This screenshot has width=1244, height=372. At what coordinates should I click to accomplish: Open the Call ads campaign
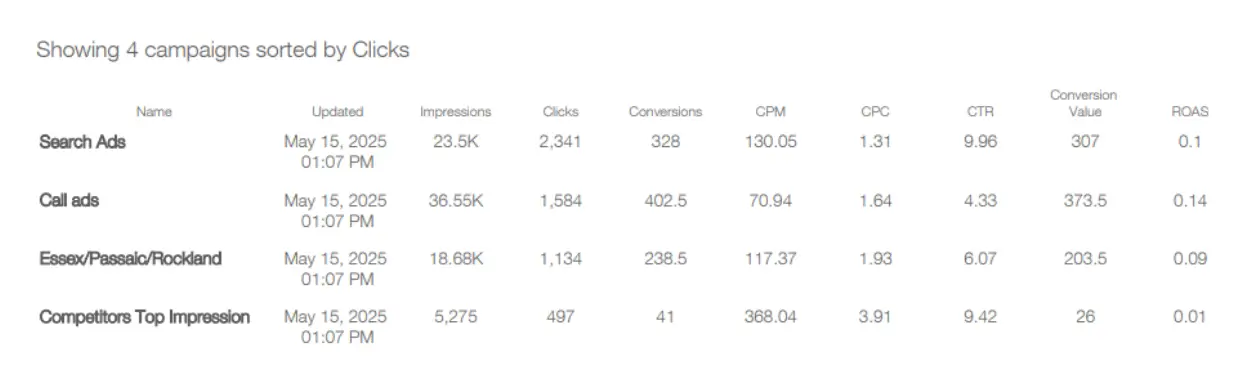(69, 200)
